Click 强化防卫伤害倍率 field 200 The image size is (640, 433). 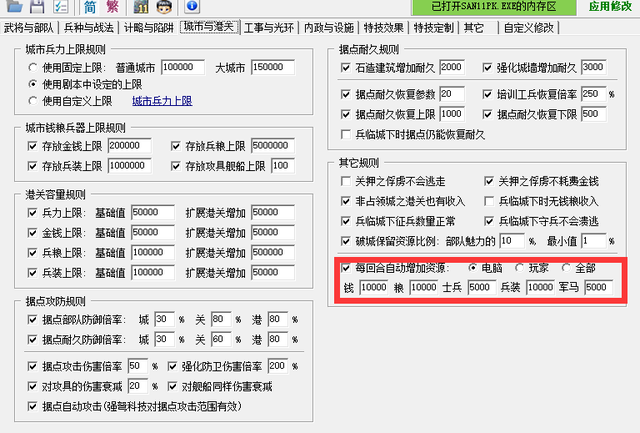278,366
